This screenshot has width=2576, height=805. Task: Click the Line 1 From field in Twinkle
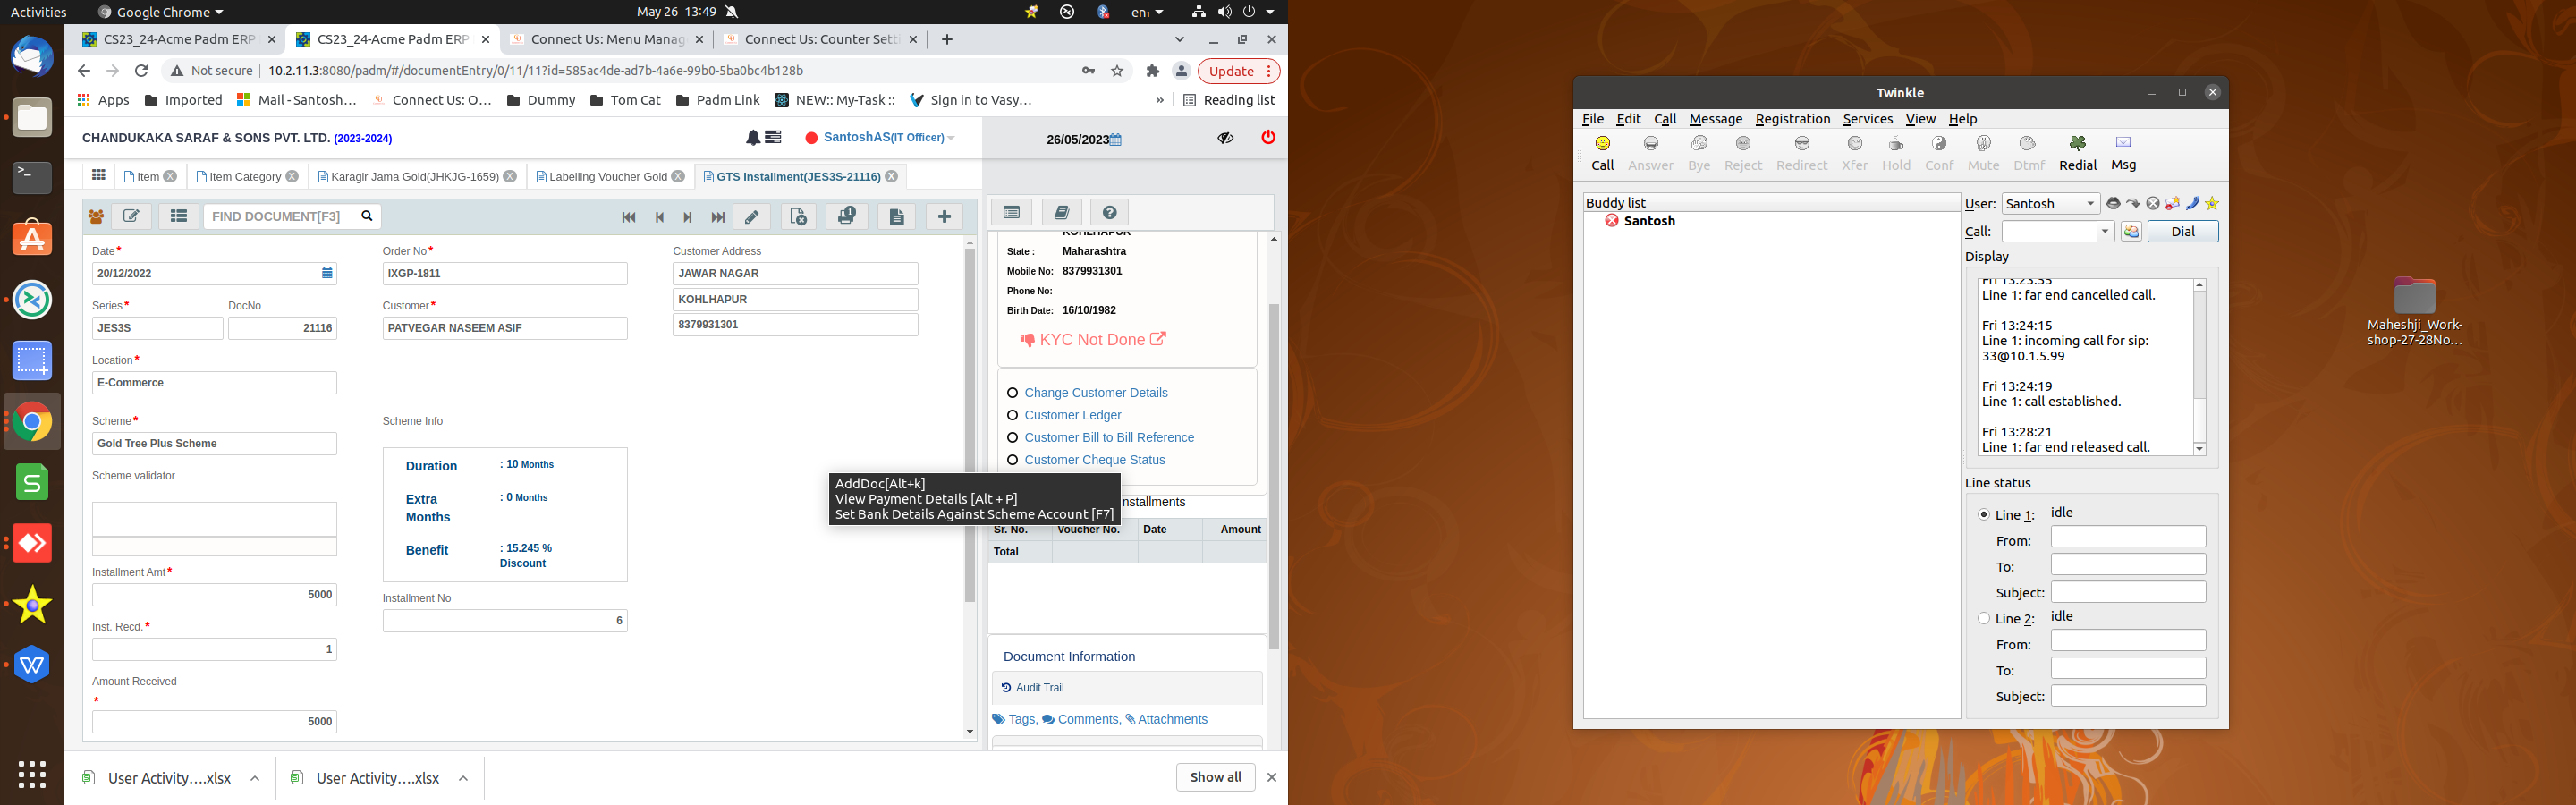[2127, 537]
